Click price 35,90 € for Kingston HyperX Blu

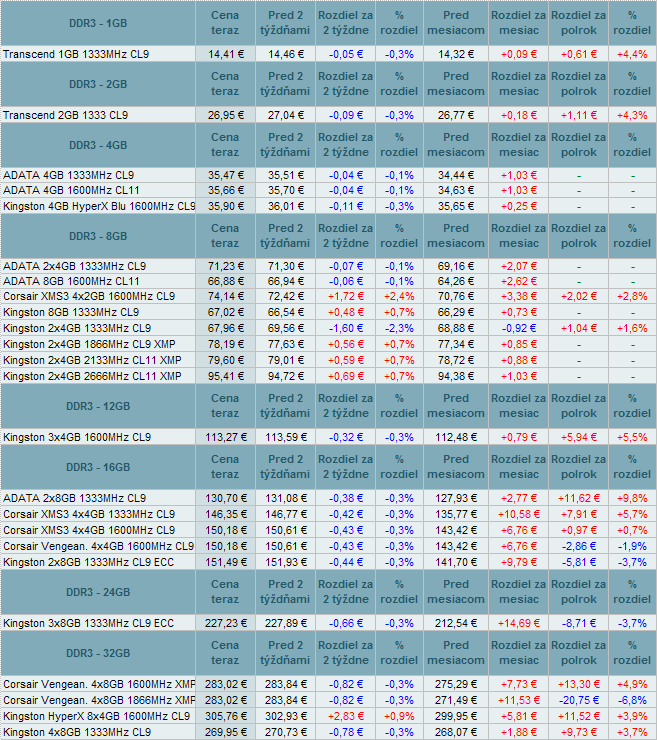pyautogui.click(x=226, y=207)
